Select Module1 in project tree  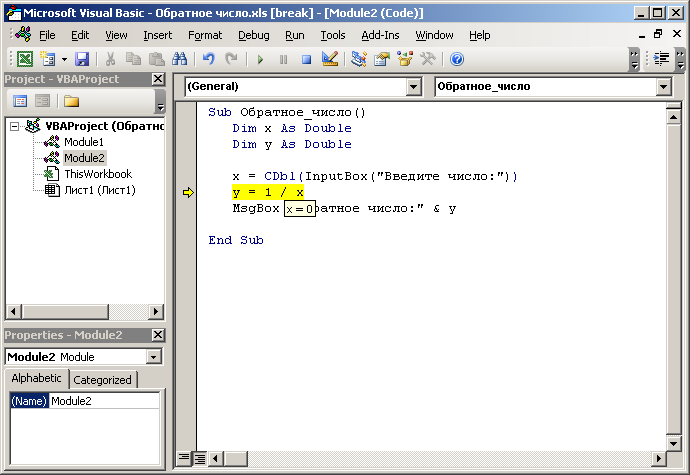84,142
